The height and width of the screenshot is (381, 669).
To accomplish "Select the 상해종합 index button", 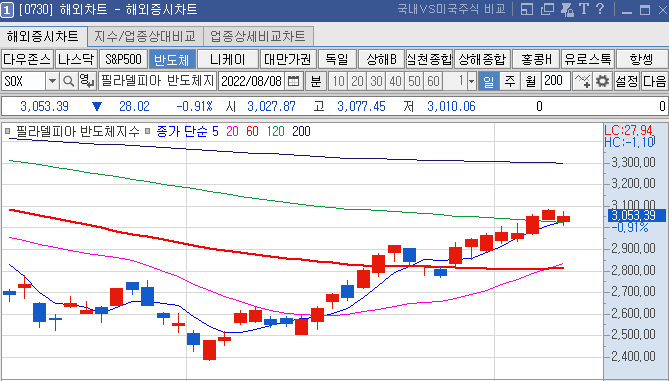I will point(482,59).
